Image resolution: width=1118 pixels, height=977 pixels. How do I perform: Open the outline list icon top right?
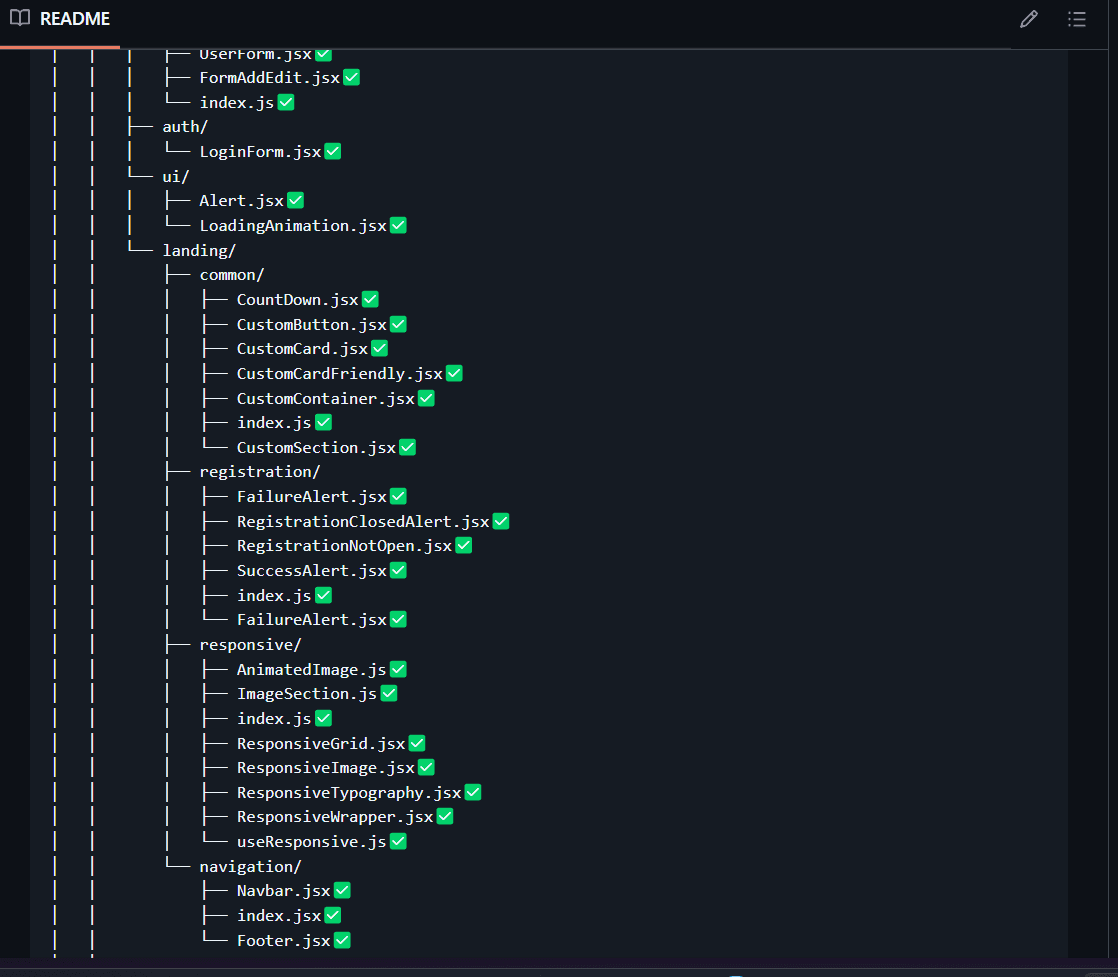point(1077,19)
